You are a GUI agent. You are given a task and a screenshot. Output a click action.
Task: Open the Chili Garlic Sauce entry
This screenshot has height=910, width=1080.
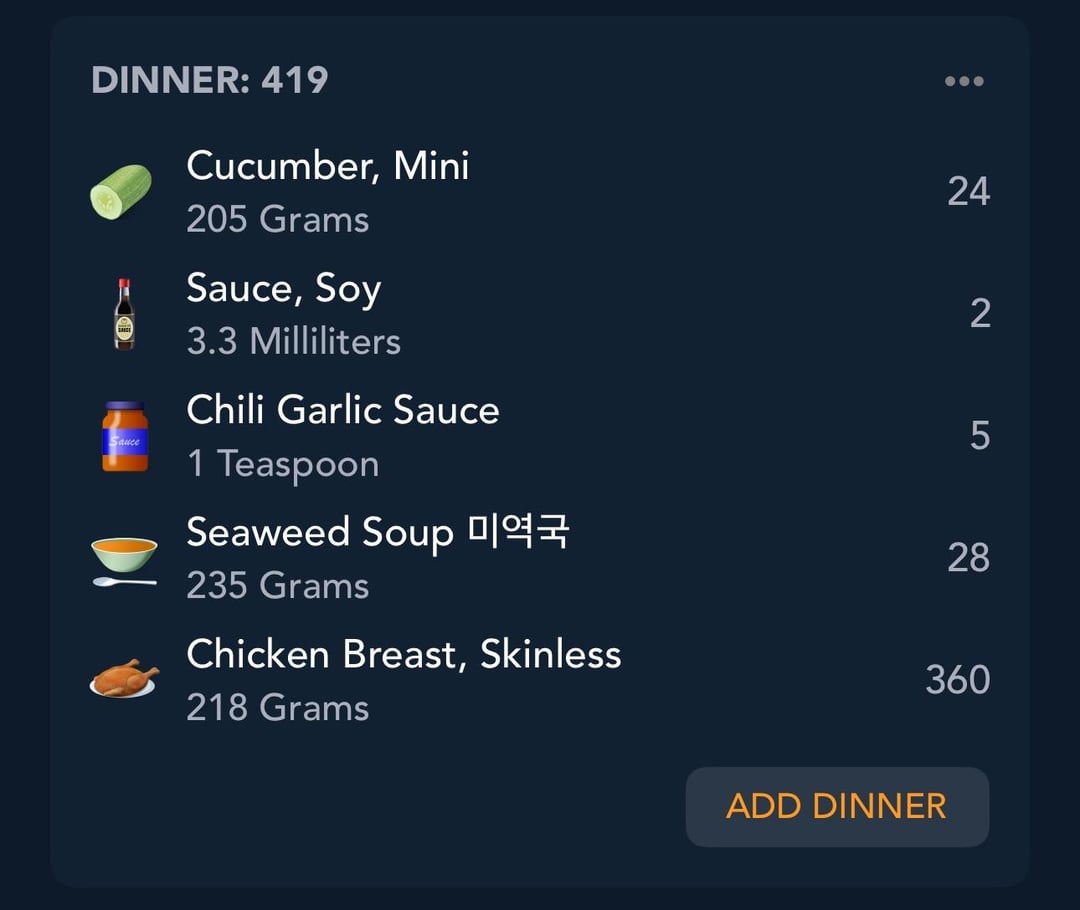click(x=343, y=410)
